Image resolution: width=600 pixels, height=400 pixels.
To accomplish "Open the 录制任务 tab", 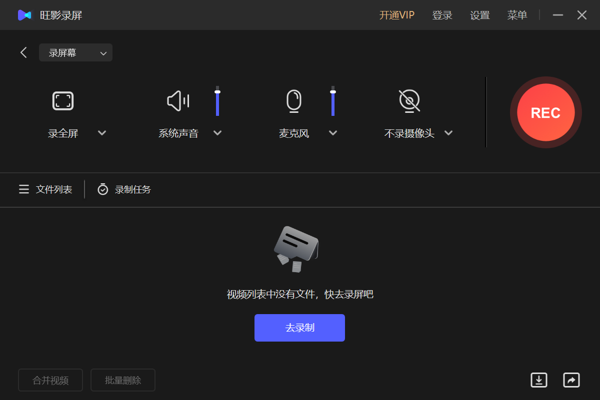I will point(124,189).
